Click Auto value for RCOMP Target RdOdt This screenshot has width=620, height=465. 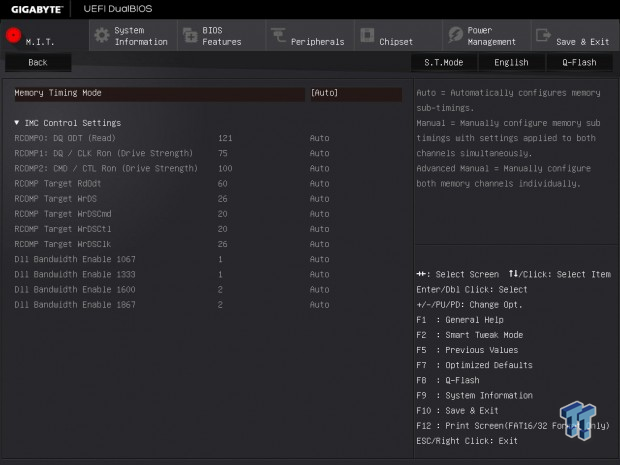pos(319,183)
